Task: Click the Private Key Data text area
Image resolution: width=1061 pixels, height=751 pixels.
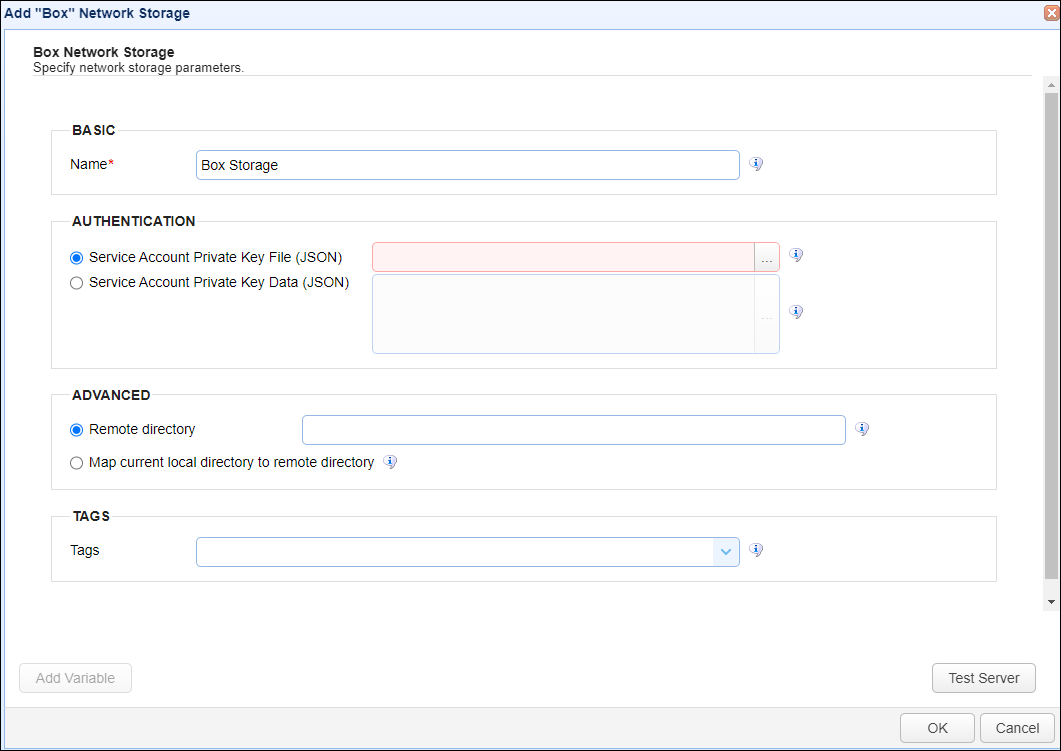Action: coord(563,314)
